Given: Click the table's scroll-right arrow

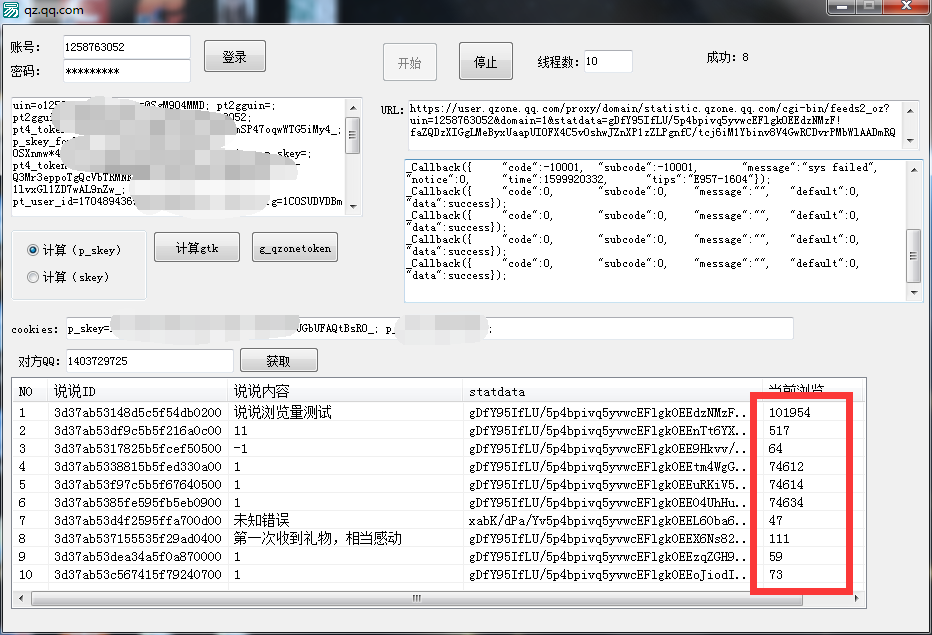Looking at the screenshot, I should pyautogui.click(x=856, y=598).
